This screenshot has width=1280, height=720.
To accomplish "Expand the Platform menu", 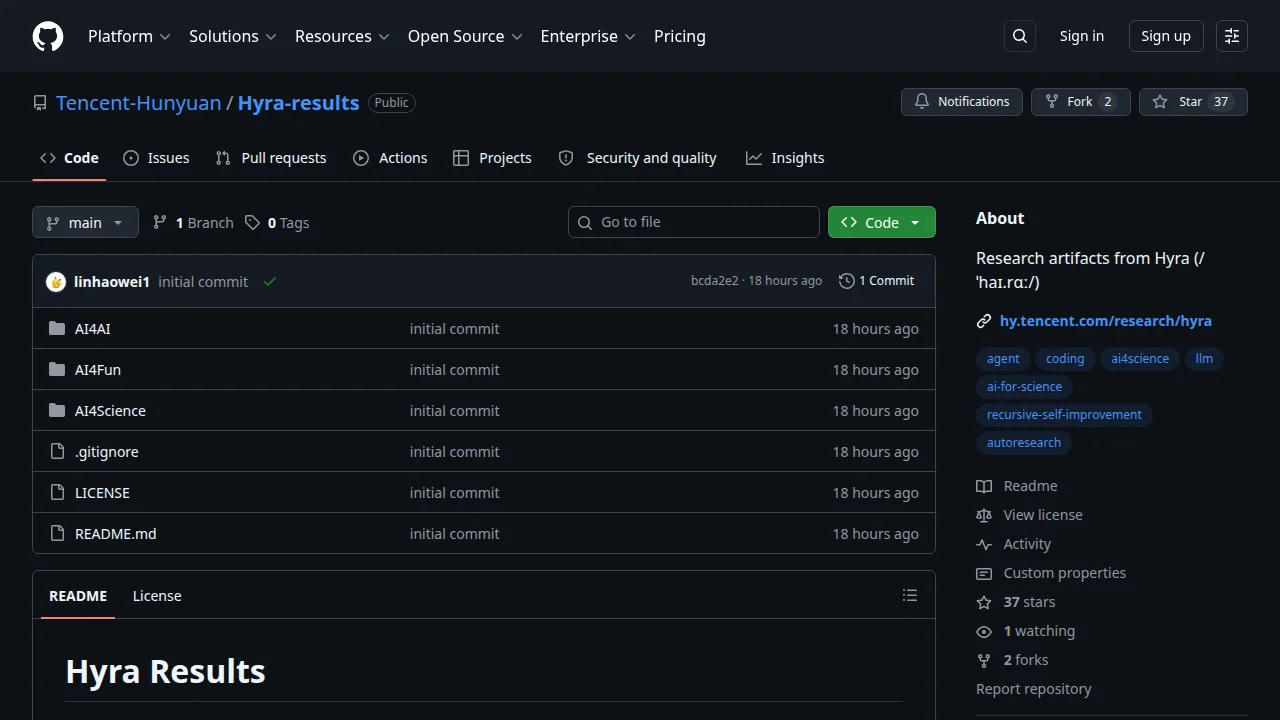I will pyautogui.click(x=129, y=36).
